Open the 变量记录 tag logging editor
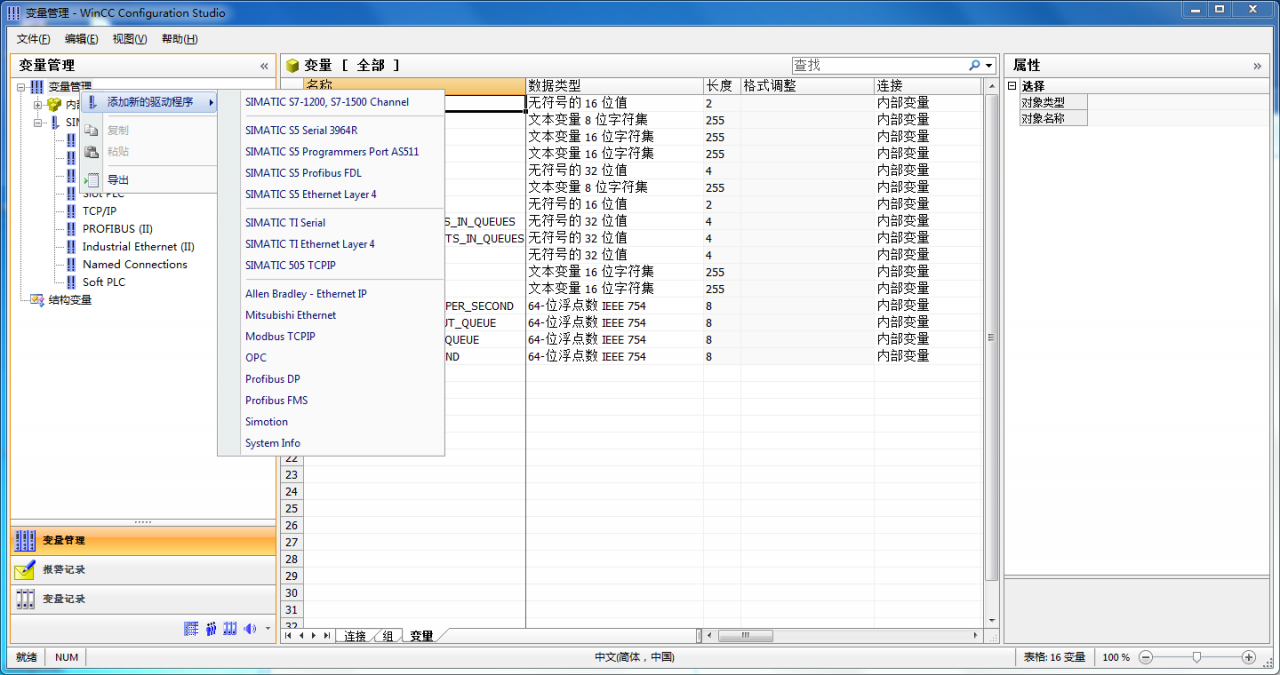Screen dimensions: 1280x675 (x=143, y=599)
